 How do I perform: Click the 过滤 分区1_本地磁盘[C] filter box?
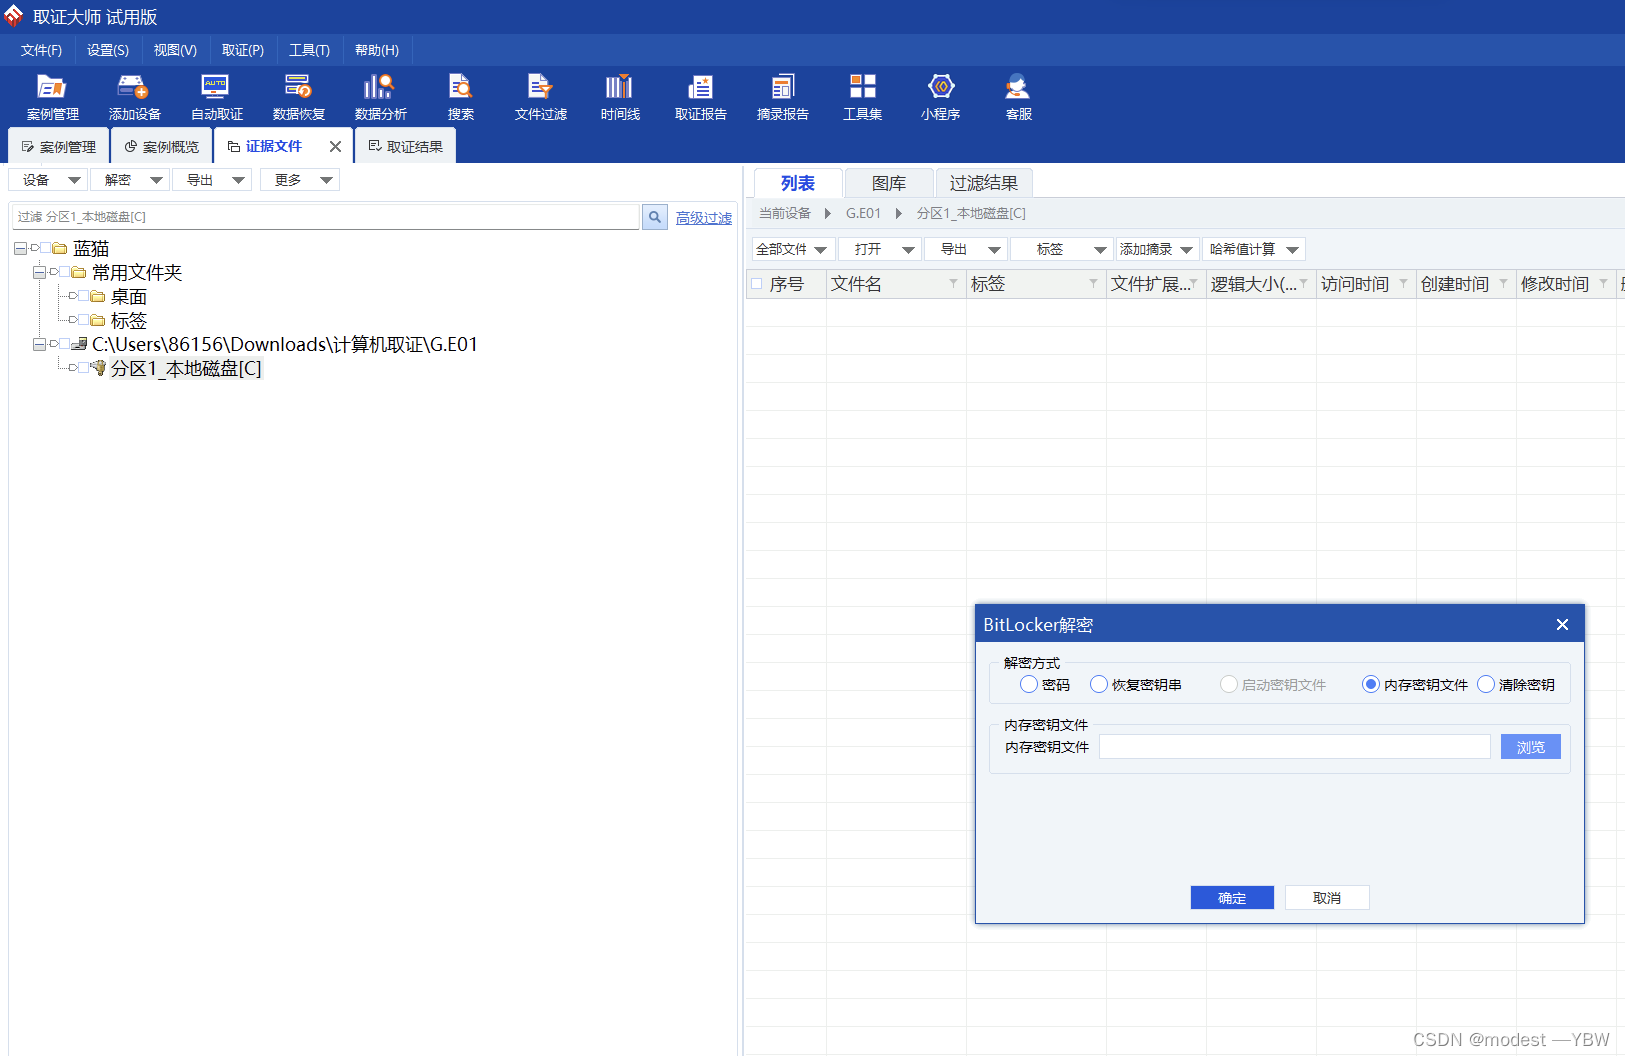[x=326, y=217]
